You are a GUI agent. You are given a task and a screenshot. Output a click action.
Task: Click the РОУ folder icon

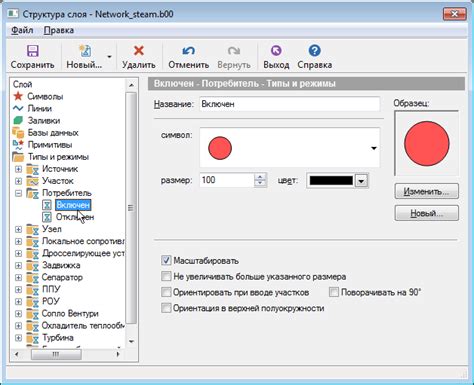33,301
